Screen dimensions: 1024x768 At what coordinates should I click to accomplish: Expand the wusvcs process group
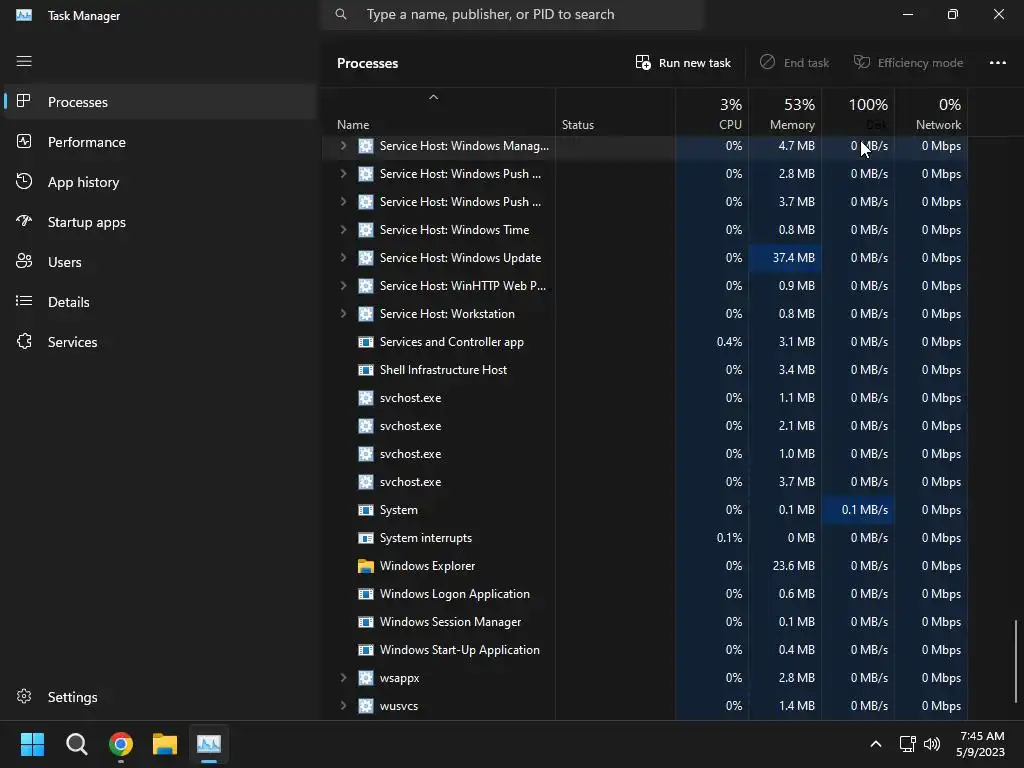[x=343, y=705]
